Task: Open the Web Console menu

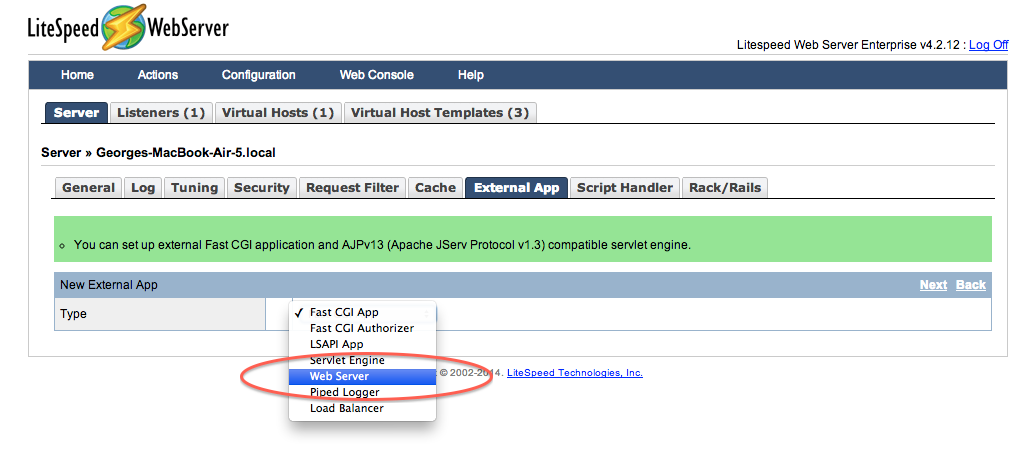Action: pos(376,75)
